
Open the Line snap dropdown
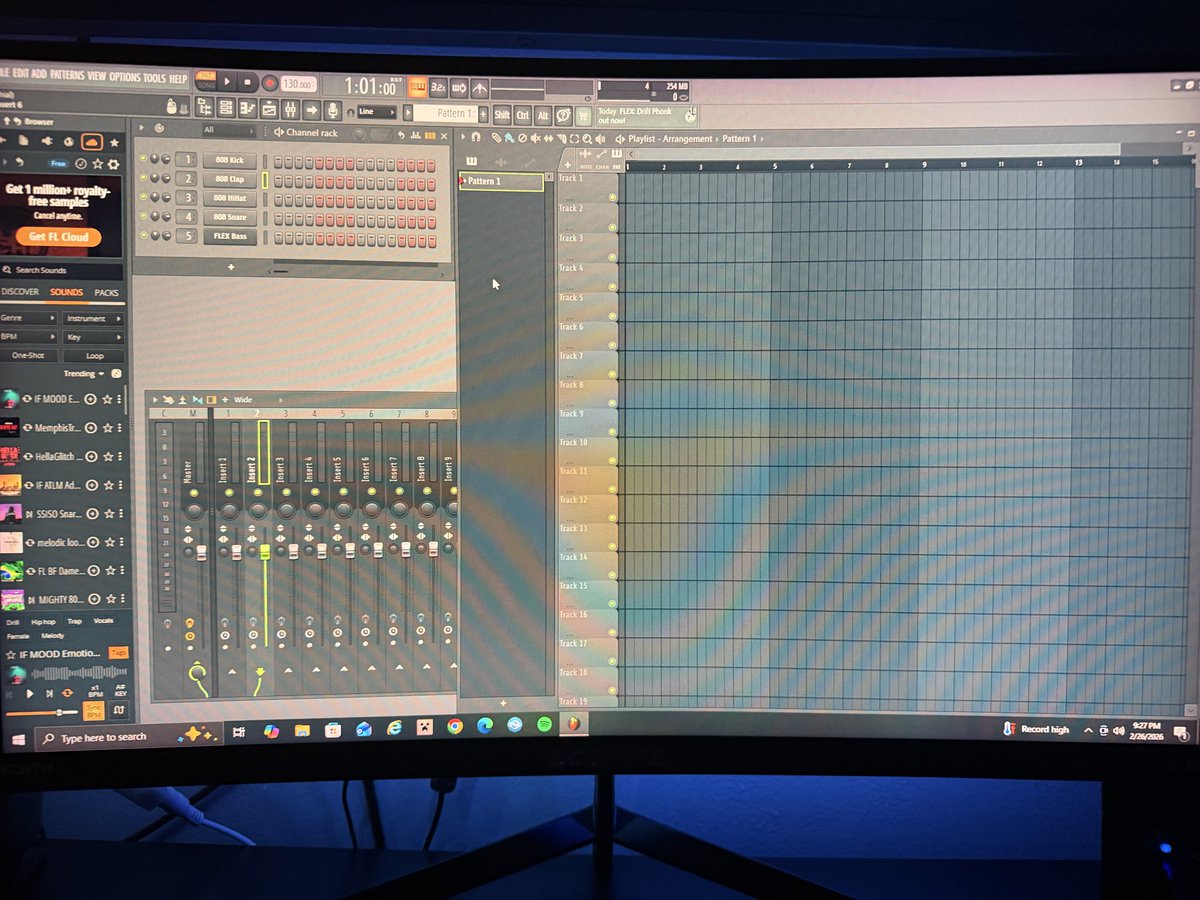377,111
